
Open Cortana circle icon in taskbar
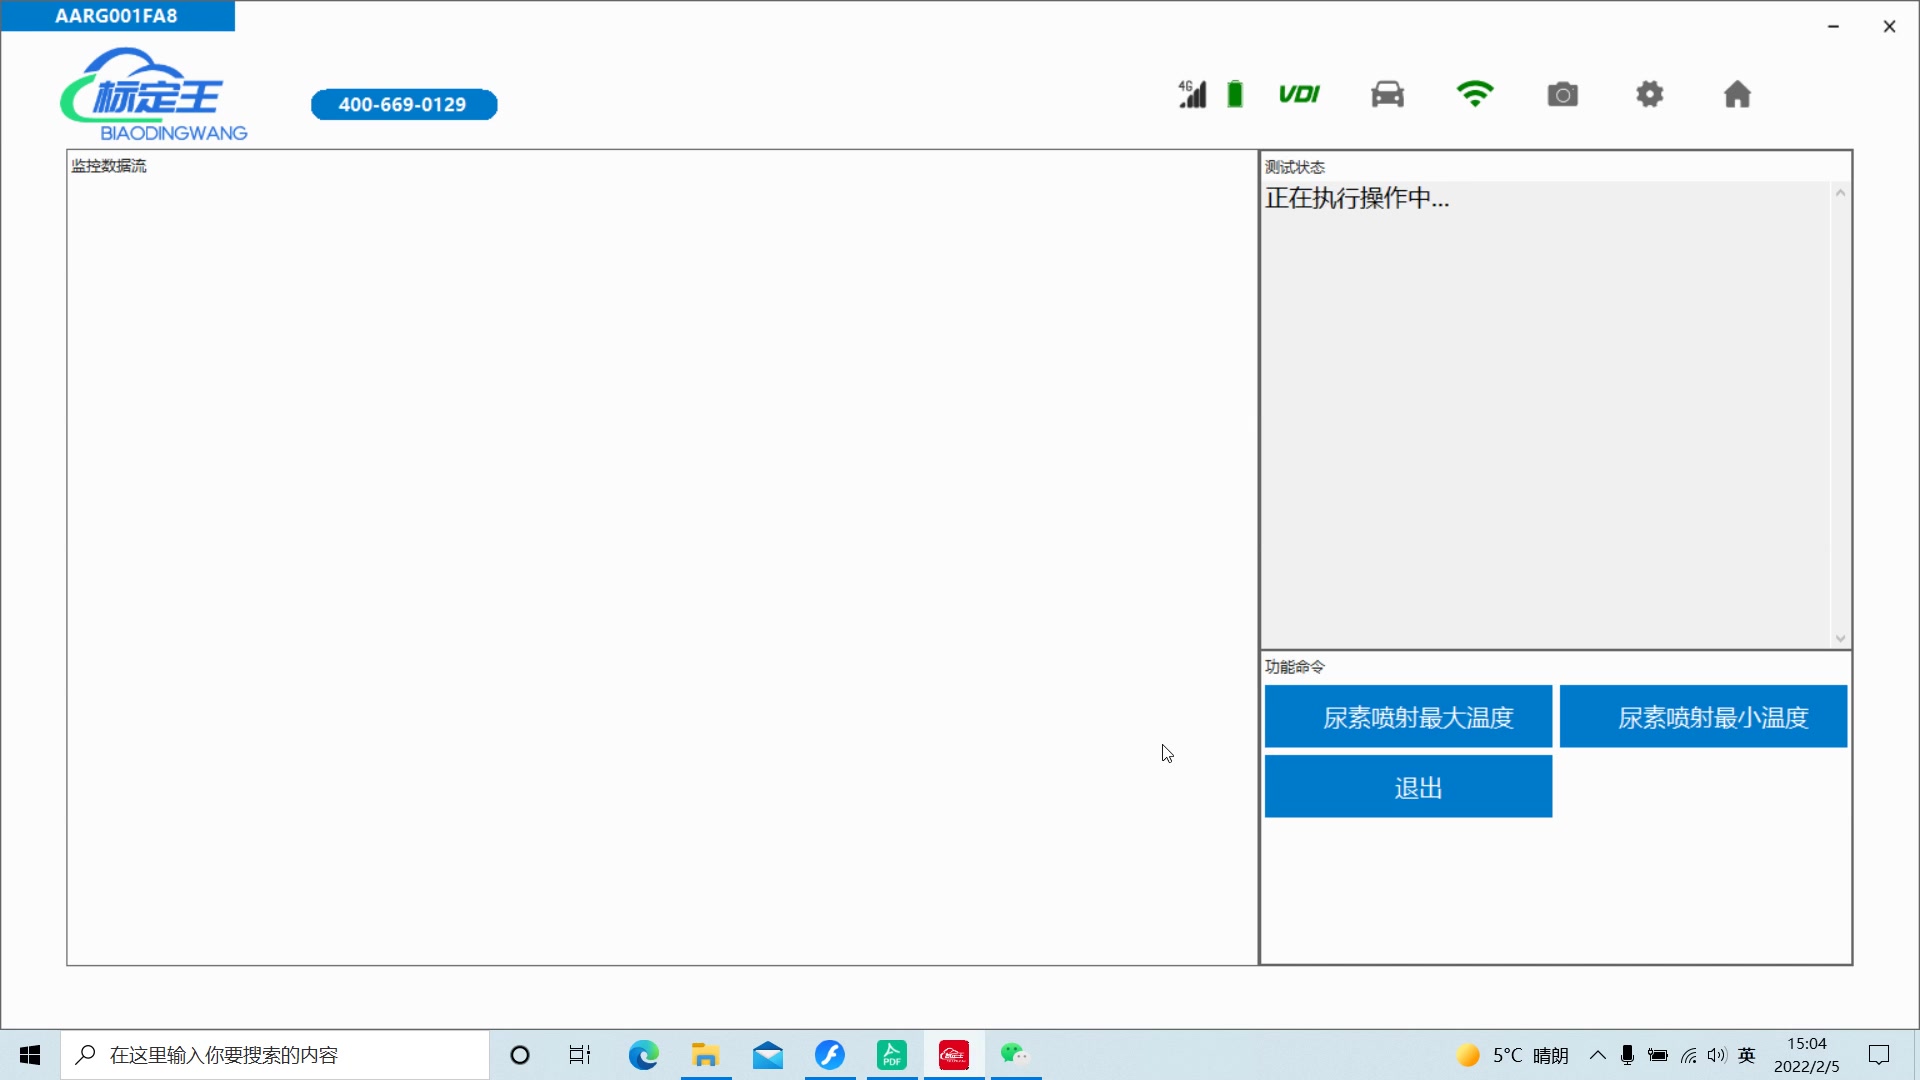point(520,1055)
